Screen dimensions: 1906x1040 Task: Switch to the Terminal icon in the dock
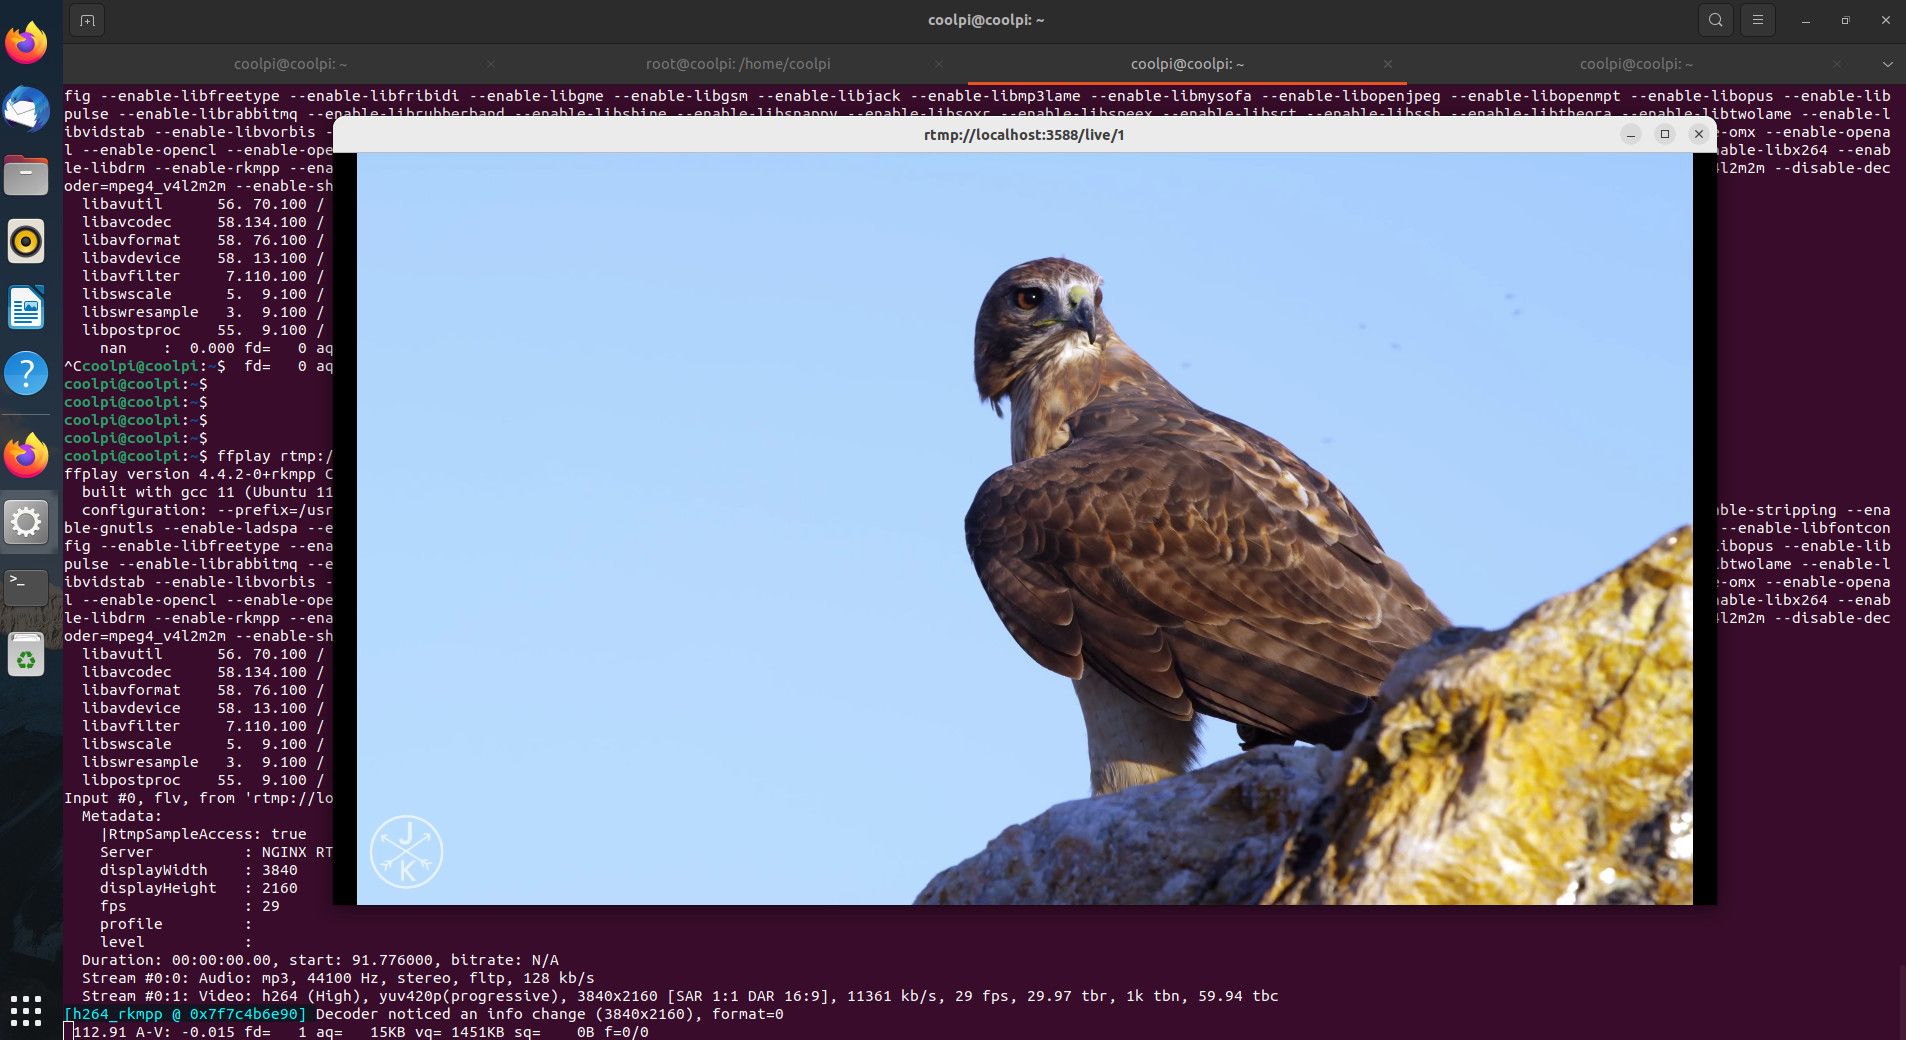pyautogui.click(x=26, y=588)
